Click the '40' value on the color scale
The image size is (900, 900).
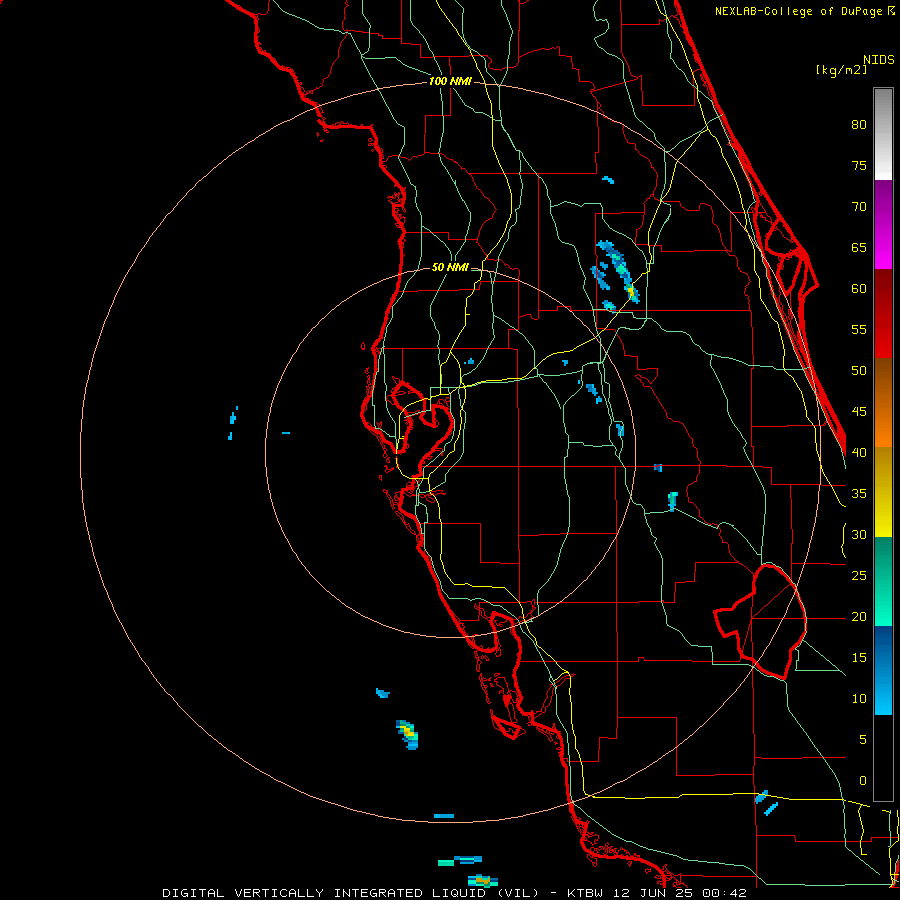[859, 453]
